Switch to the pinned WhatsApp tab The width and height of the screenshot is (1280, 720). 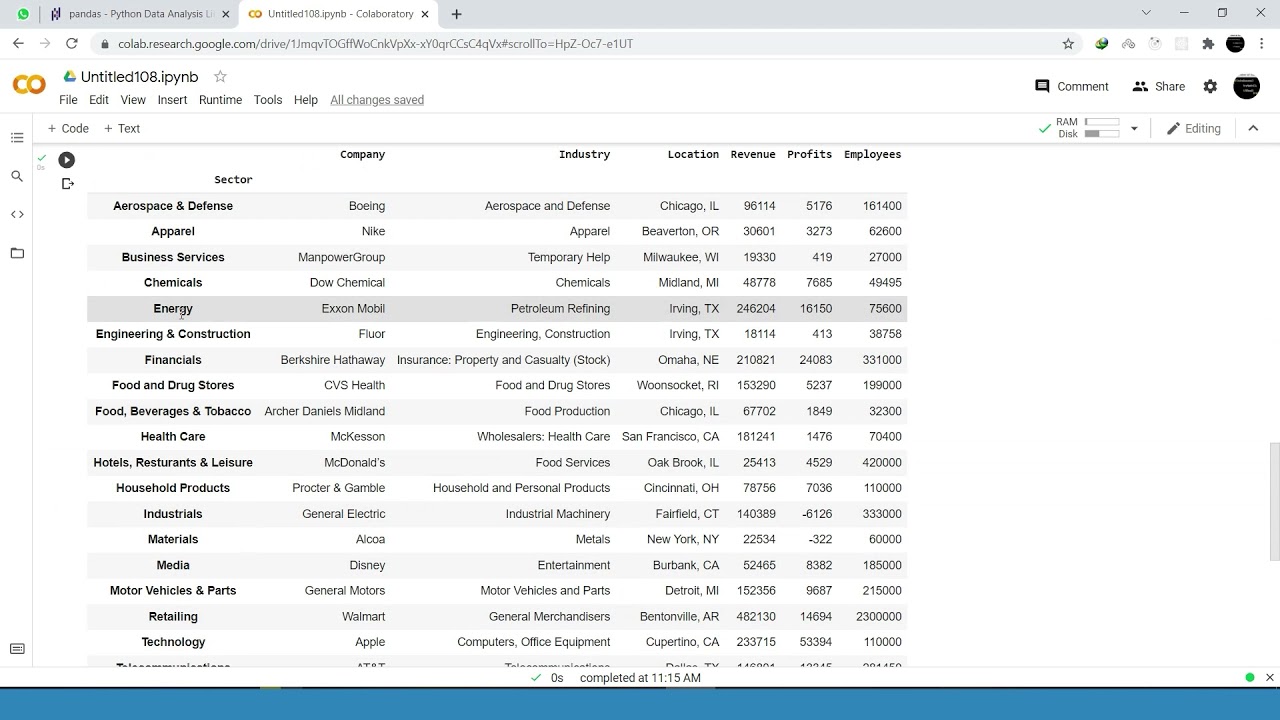(23, 14)
